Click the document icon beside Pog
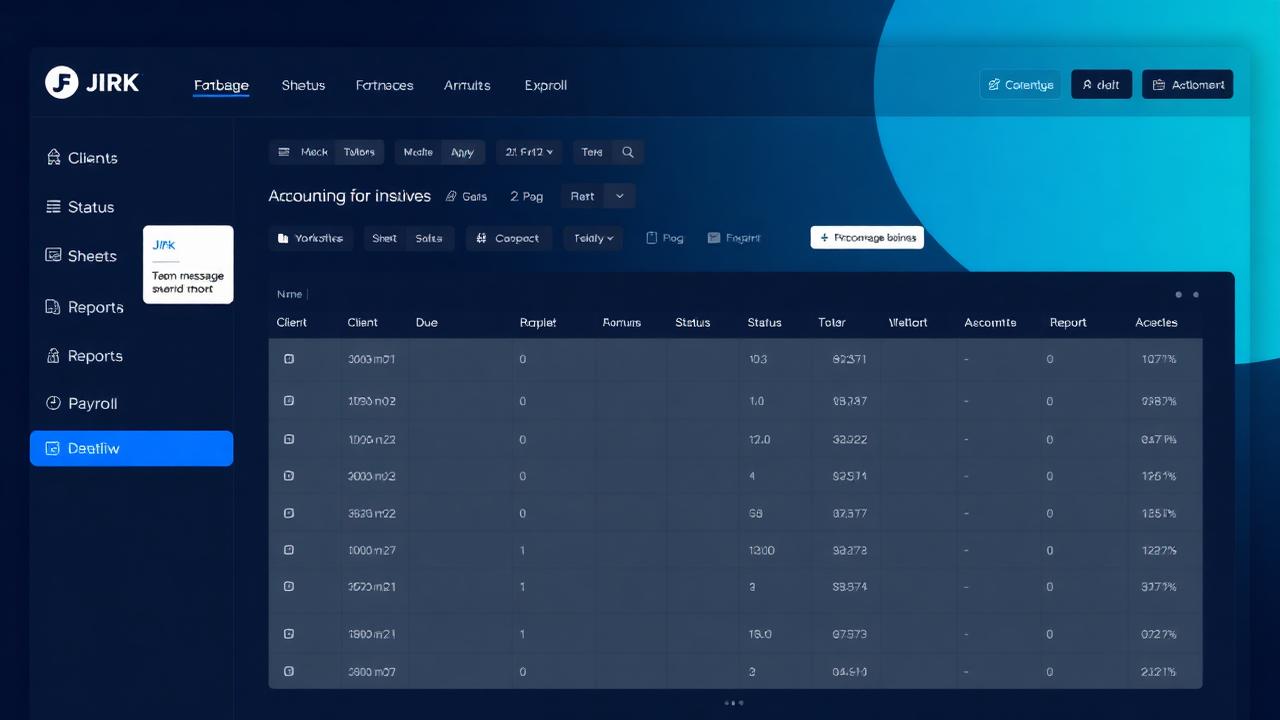This screenshot has height=720, width=1280. [x=652, y=238]
